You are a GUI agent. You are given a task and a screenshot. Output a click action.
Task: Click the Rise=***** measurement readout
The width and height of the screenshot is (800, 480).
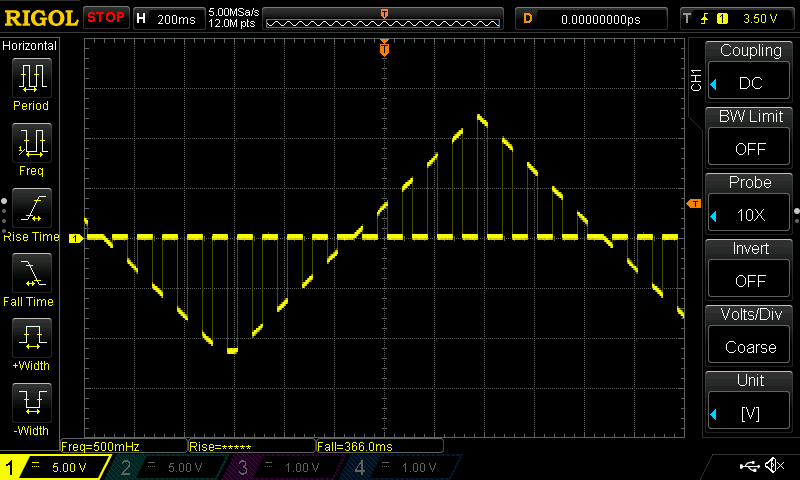(x=252, y=446)
